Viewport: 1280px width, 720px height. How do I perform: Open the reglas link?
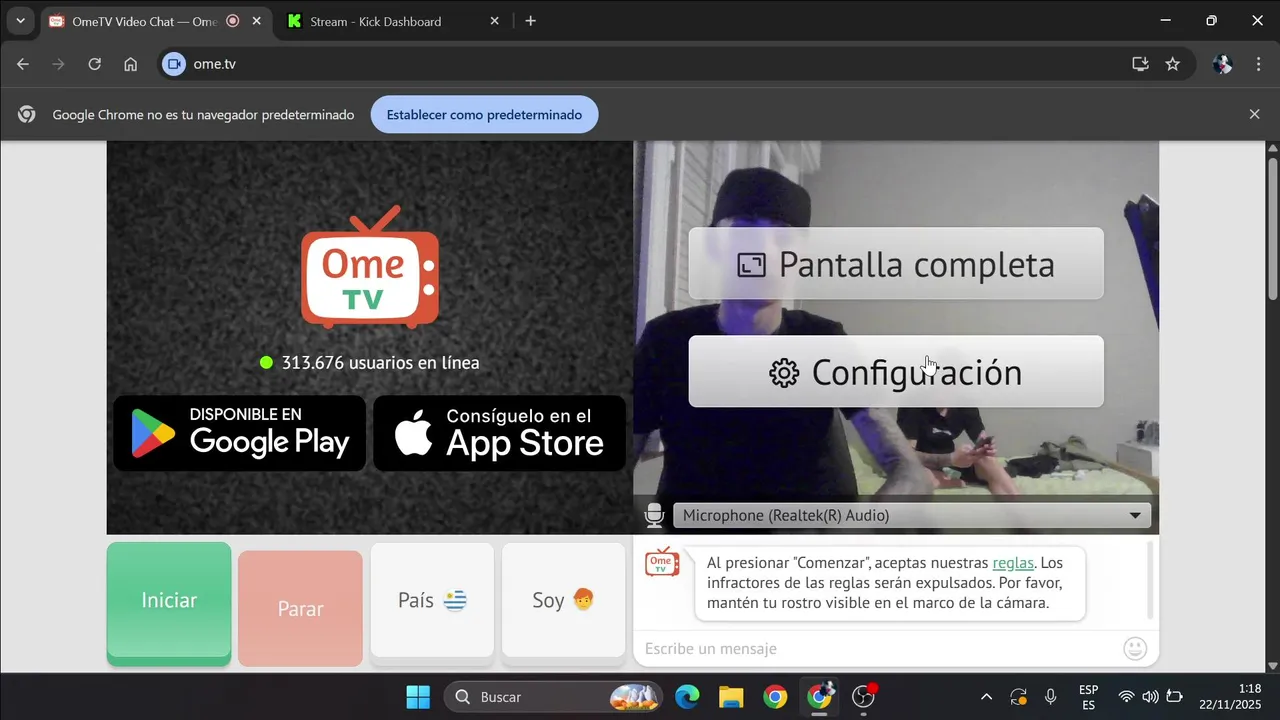tap(1013, 563)
